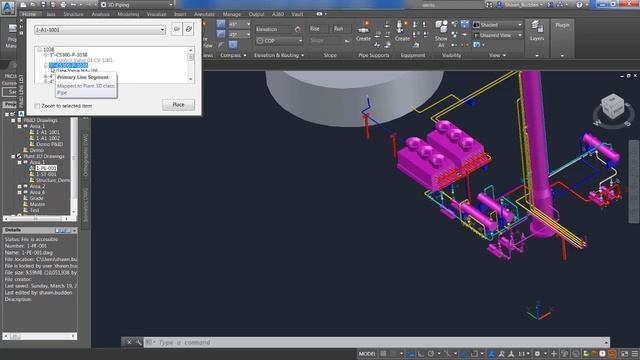Image resolution: width=640 pixels, height=360 pixels.
Task: Click the Open folder icon in quick access toolbar
Action: click(x=33, y=4)
